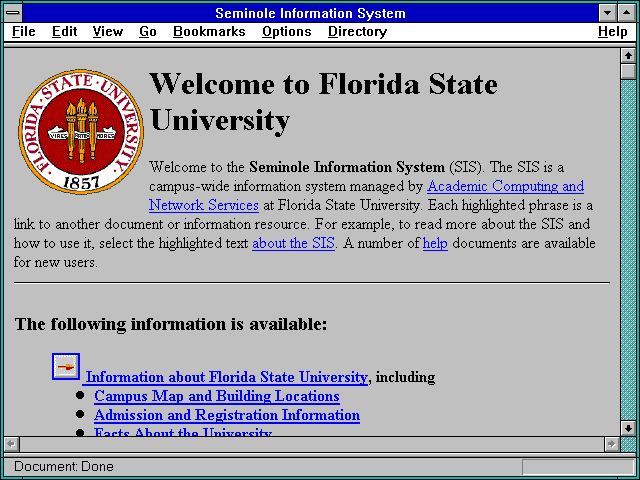
Task: Click the following information is available heading
Action: (171, 324)
